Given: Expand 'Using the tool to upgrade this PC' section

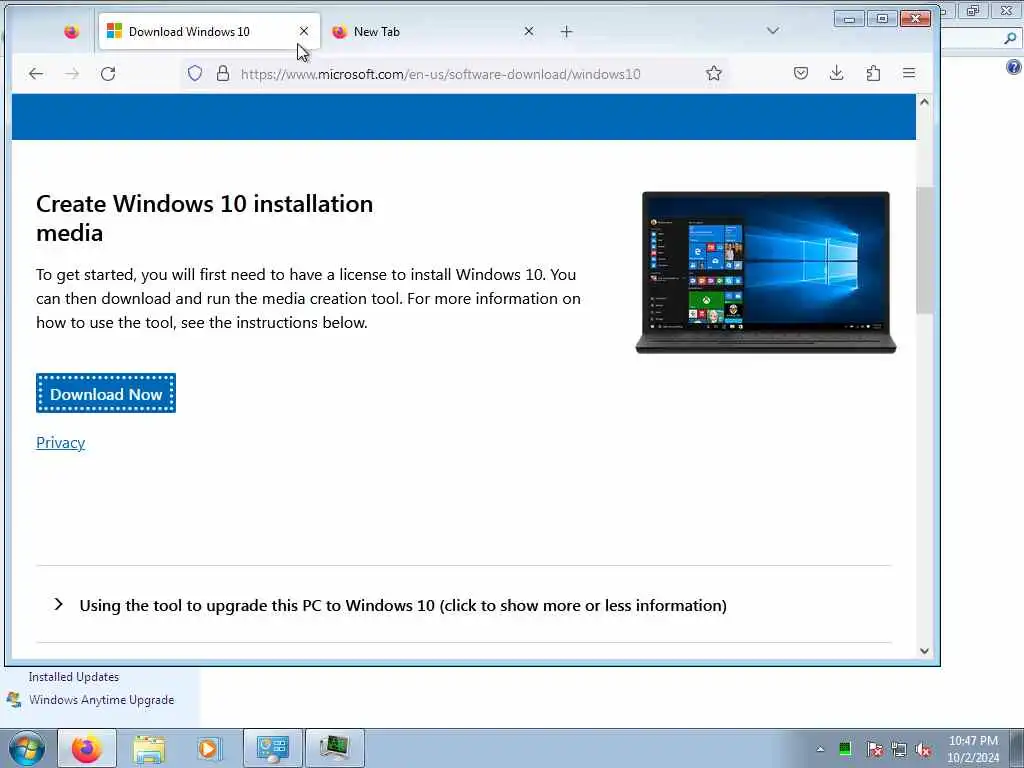Looking at the screenshot, I should point(391,605).
